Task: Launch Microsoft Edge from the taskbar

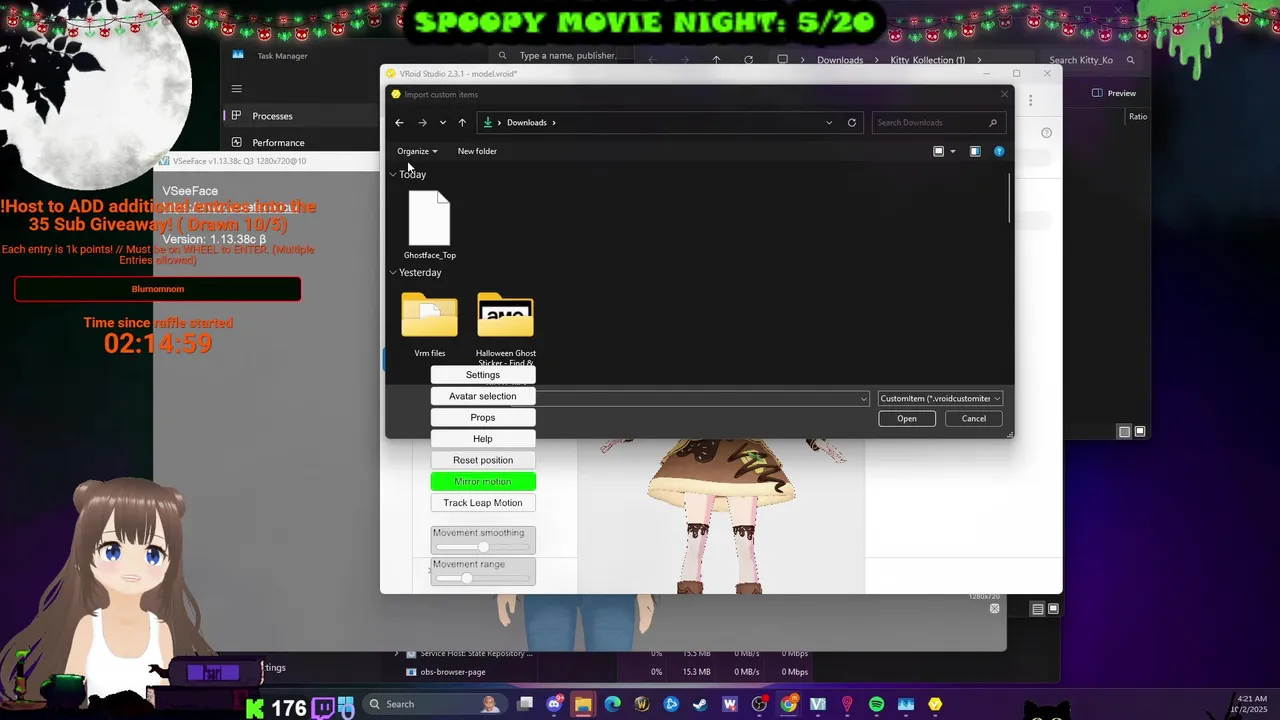Action: [x=612, y=704]
